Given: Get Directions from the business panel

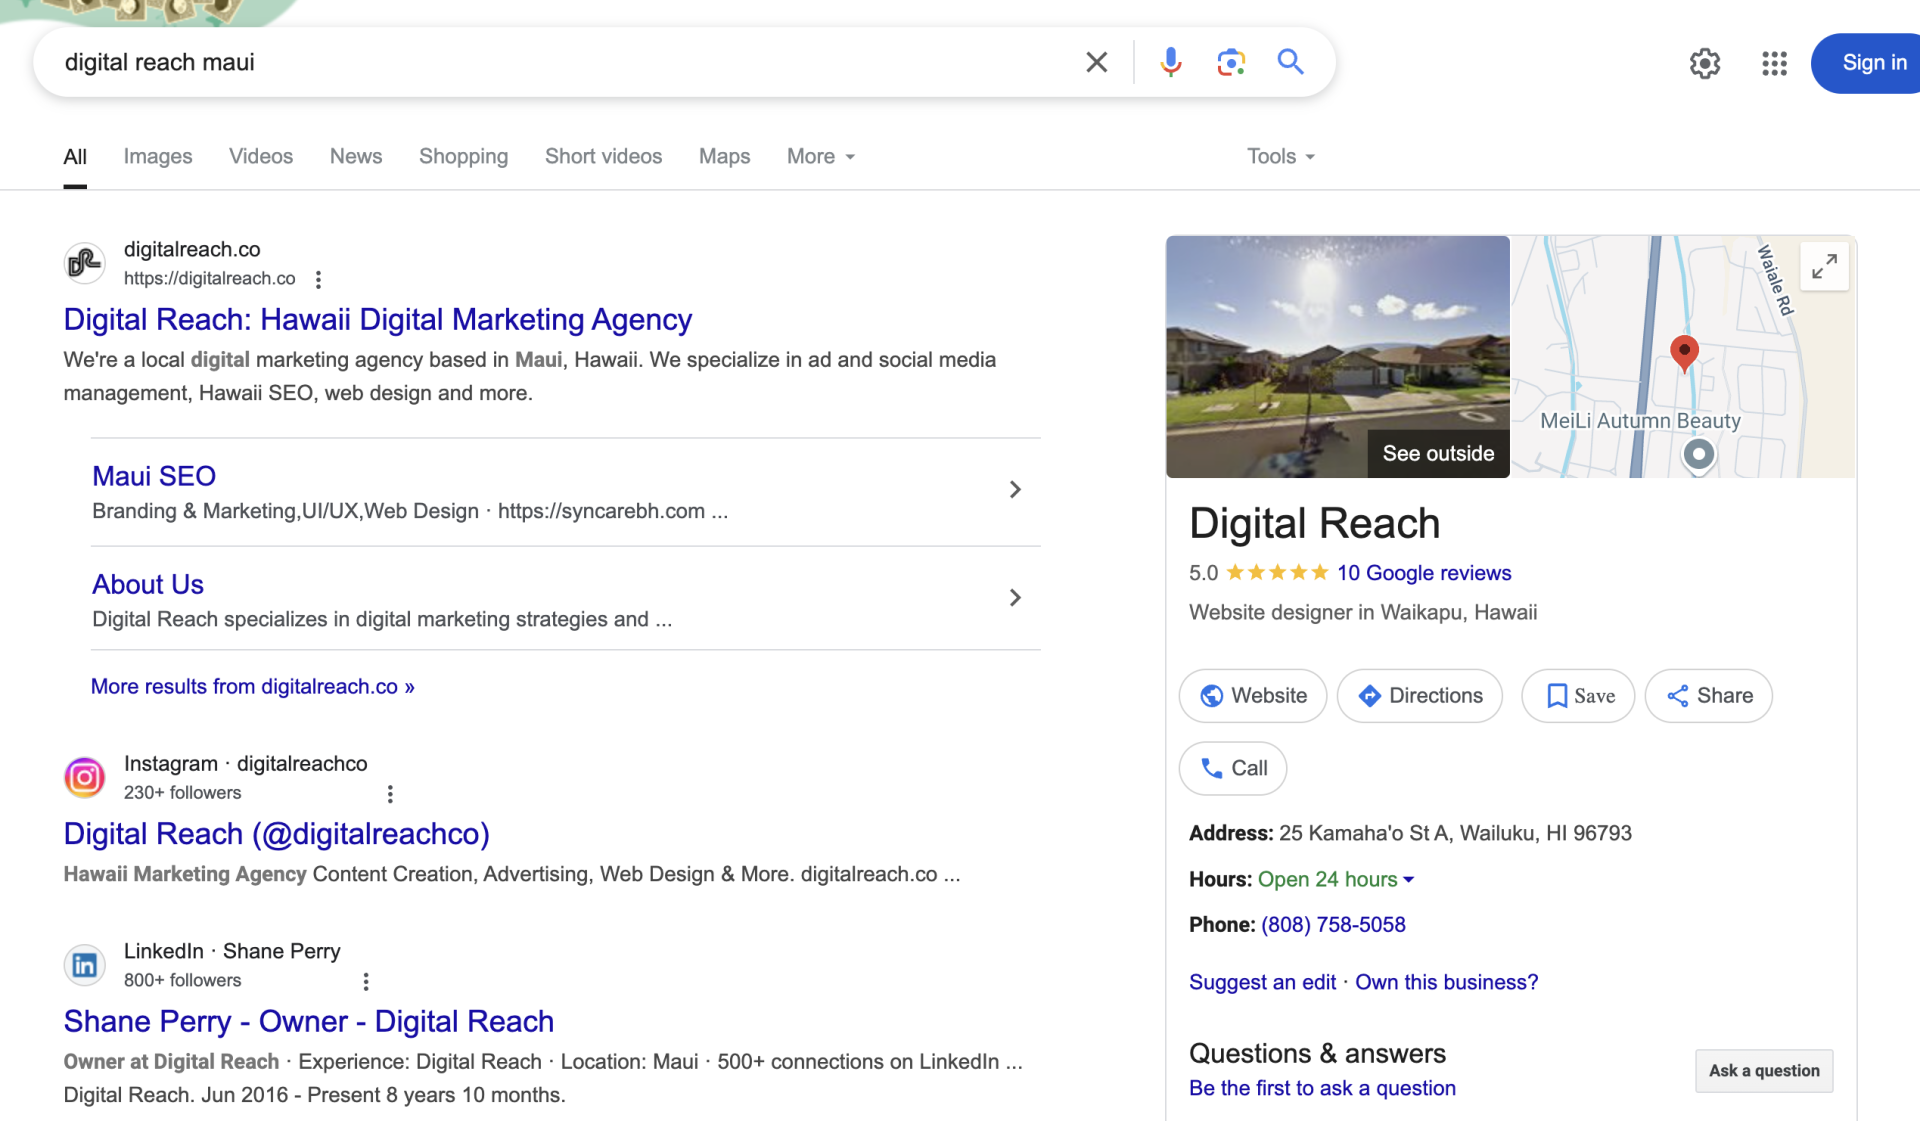Looking at the screenshot, I should point(1419,695).
